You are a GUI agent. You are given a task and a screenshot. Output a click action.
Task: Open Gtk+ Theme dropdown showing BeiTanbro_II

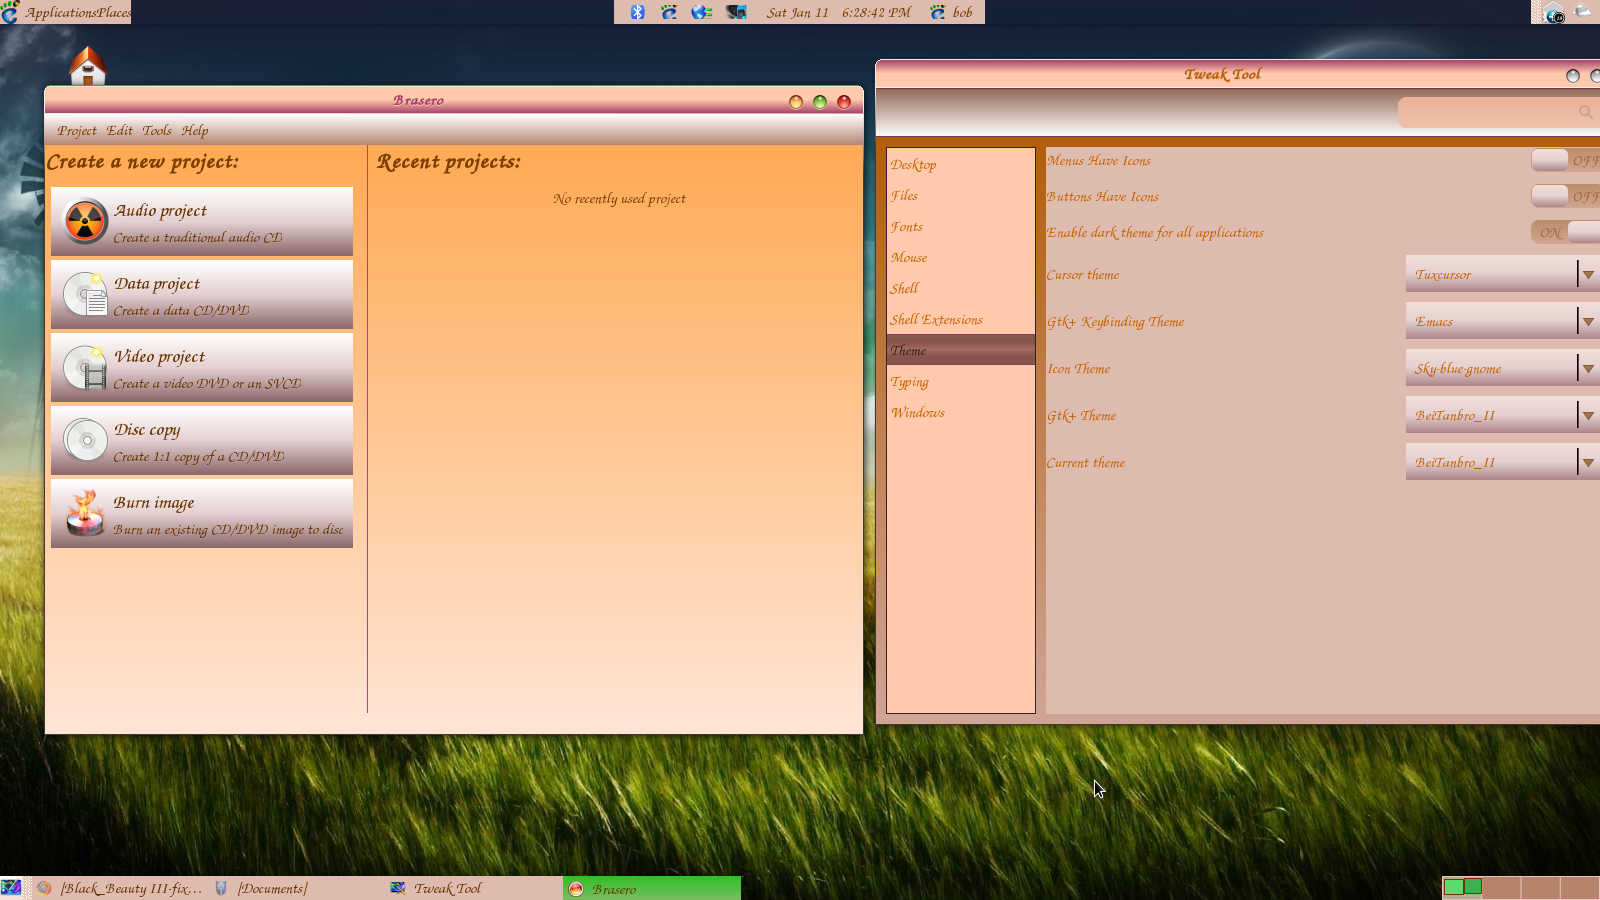pos(1502,415)
